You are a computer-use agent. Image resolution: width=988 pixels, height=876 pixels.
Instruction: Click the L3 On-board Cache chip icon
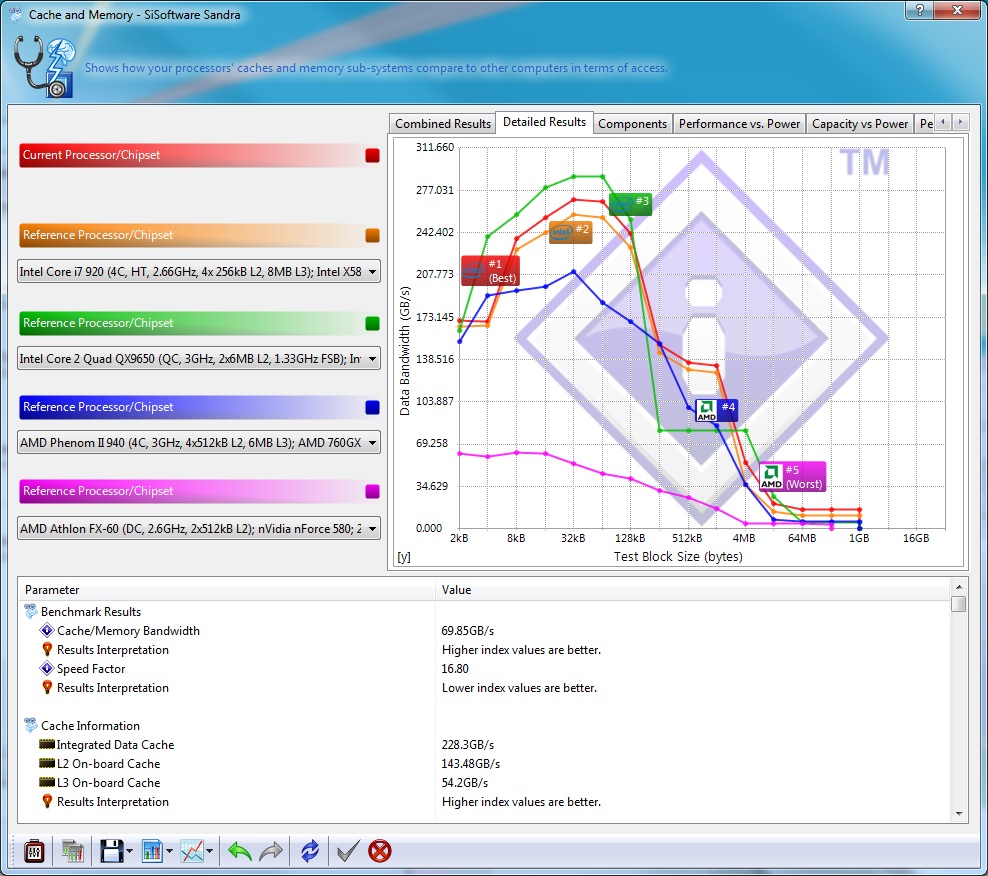point(47,782)
